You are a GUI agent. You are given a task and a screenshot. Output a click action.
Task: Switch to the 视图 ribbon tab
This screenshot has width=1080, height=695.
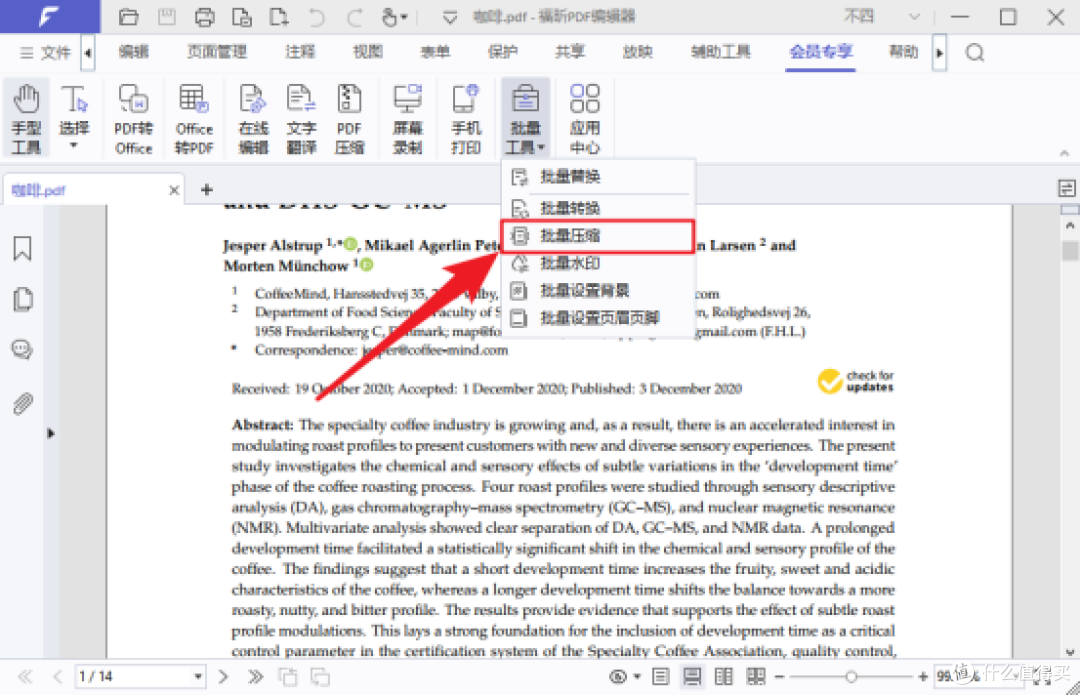(x=368, y=52)
